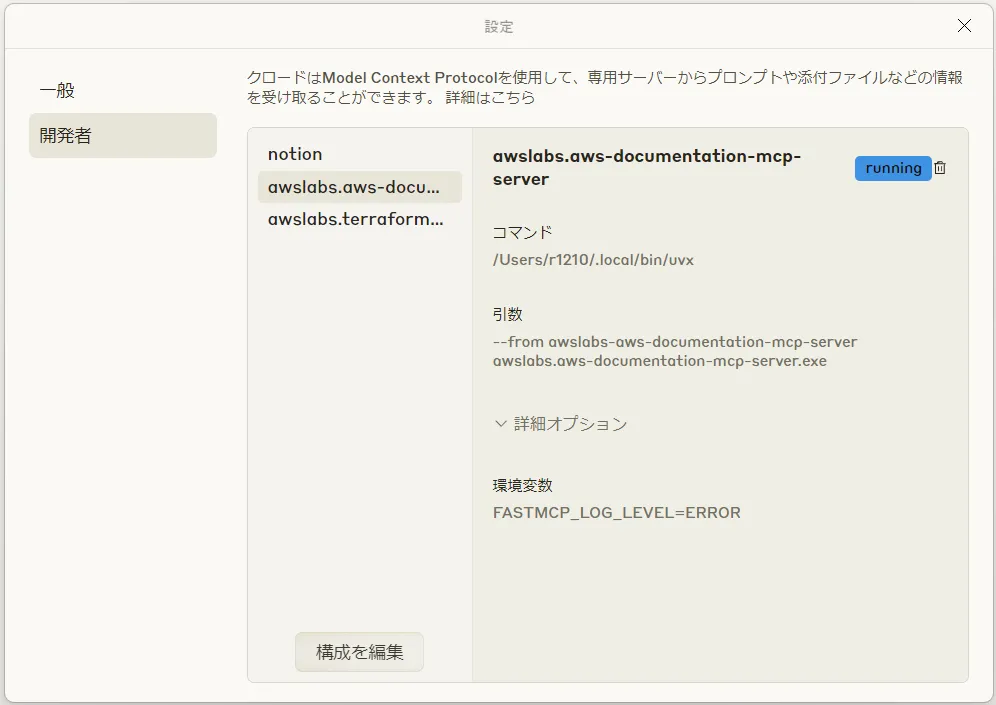Viewport: 996px width, 705px height.
Task: Select awslabs.terraform... server in list
Action: point(360,219)
